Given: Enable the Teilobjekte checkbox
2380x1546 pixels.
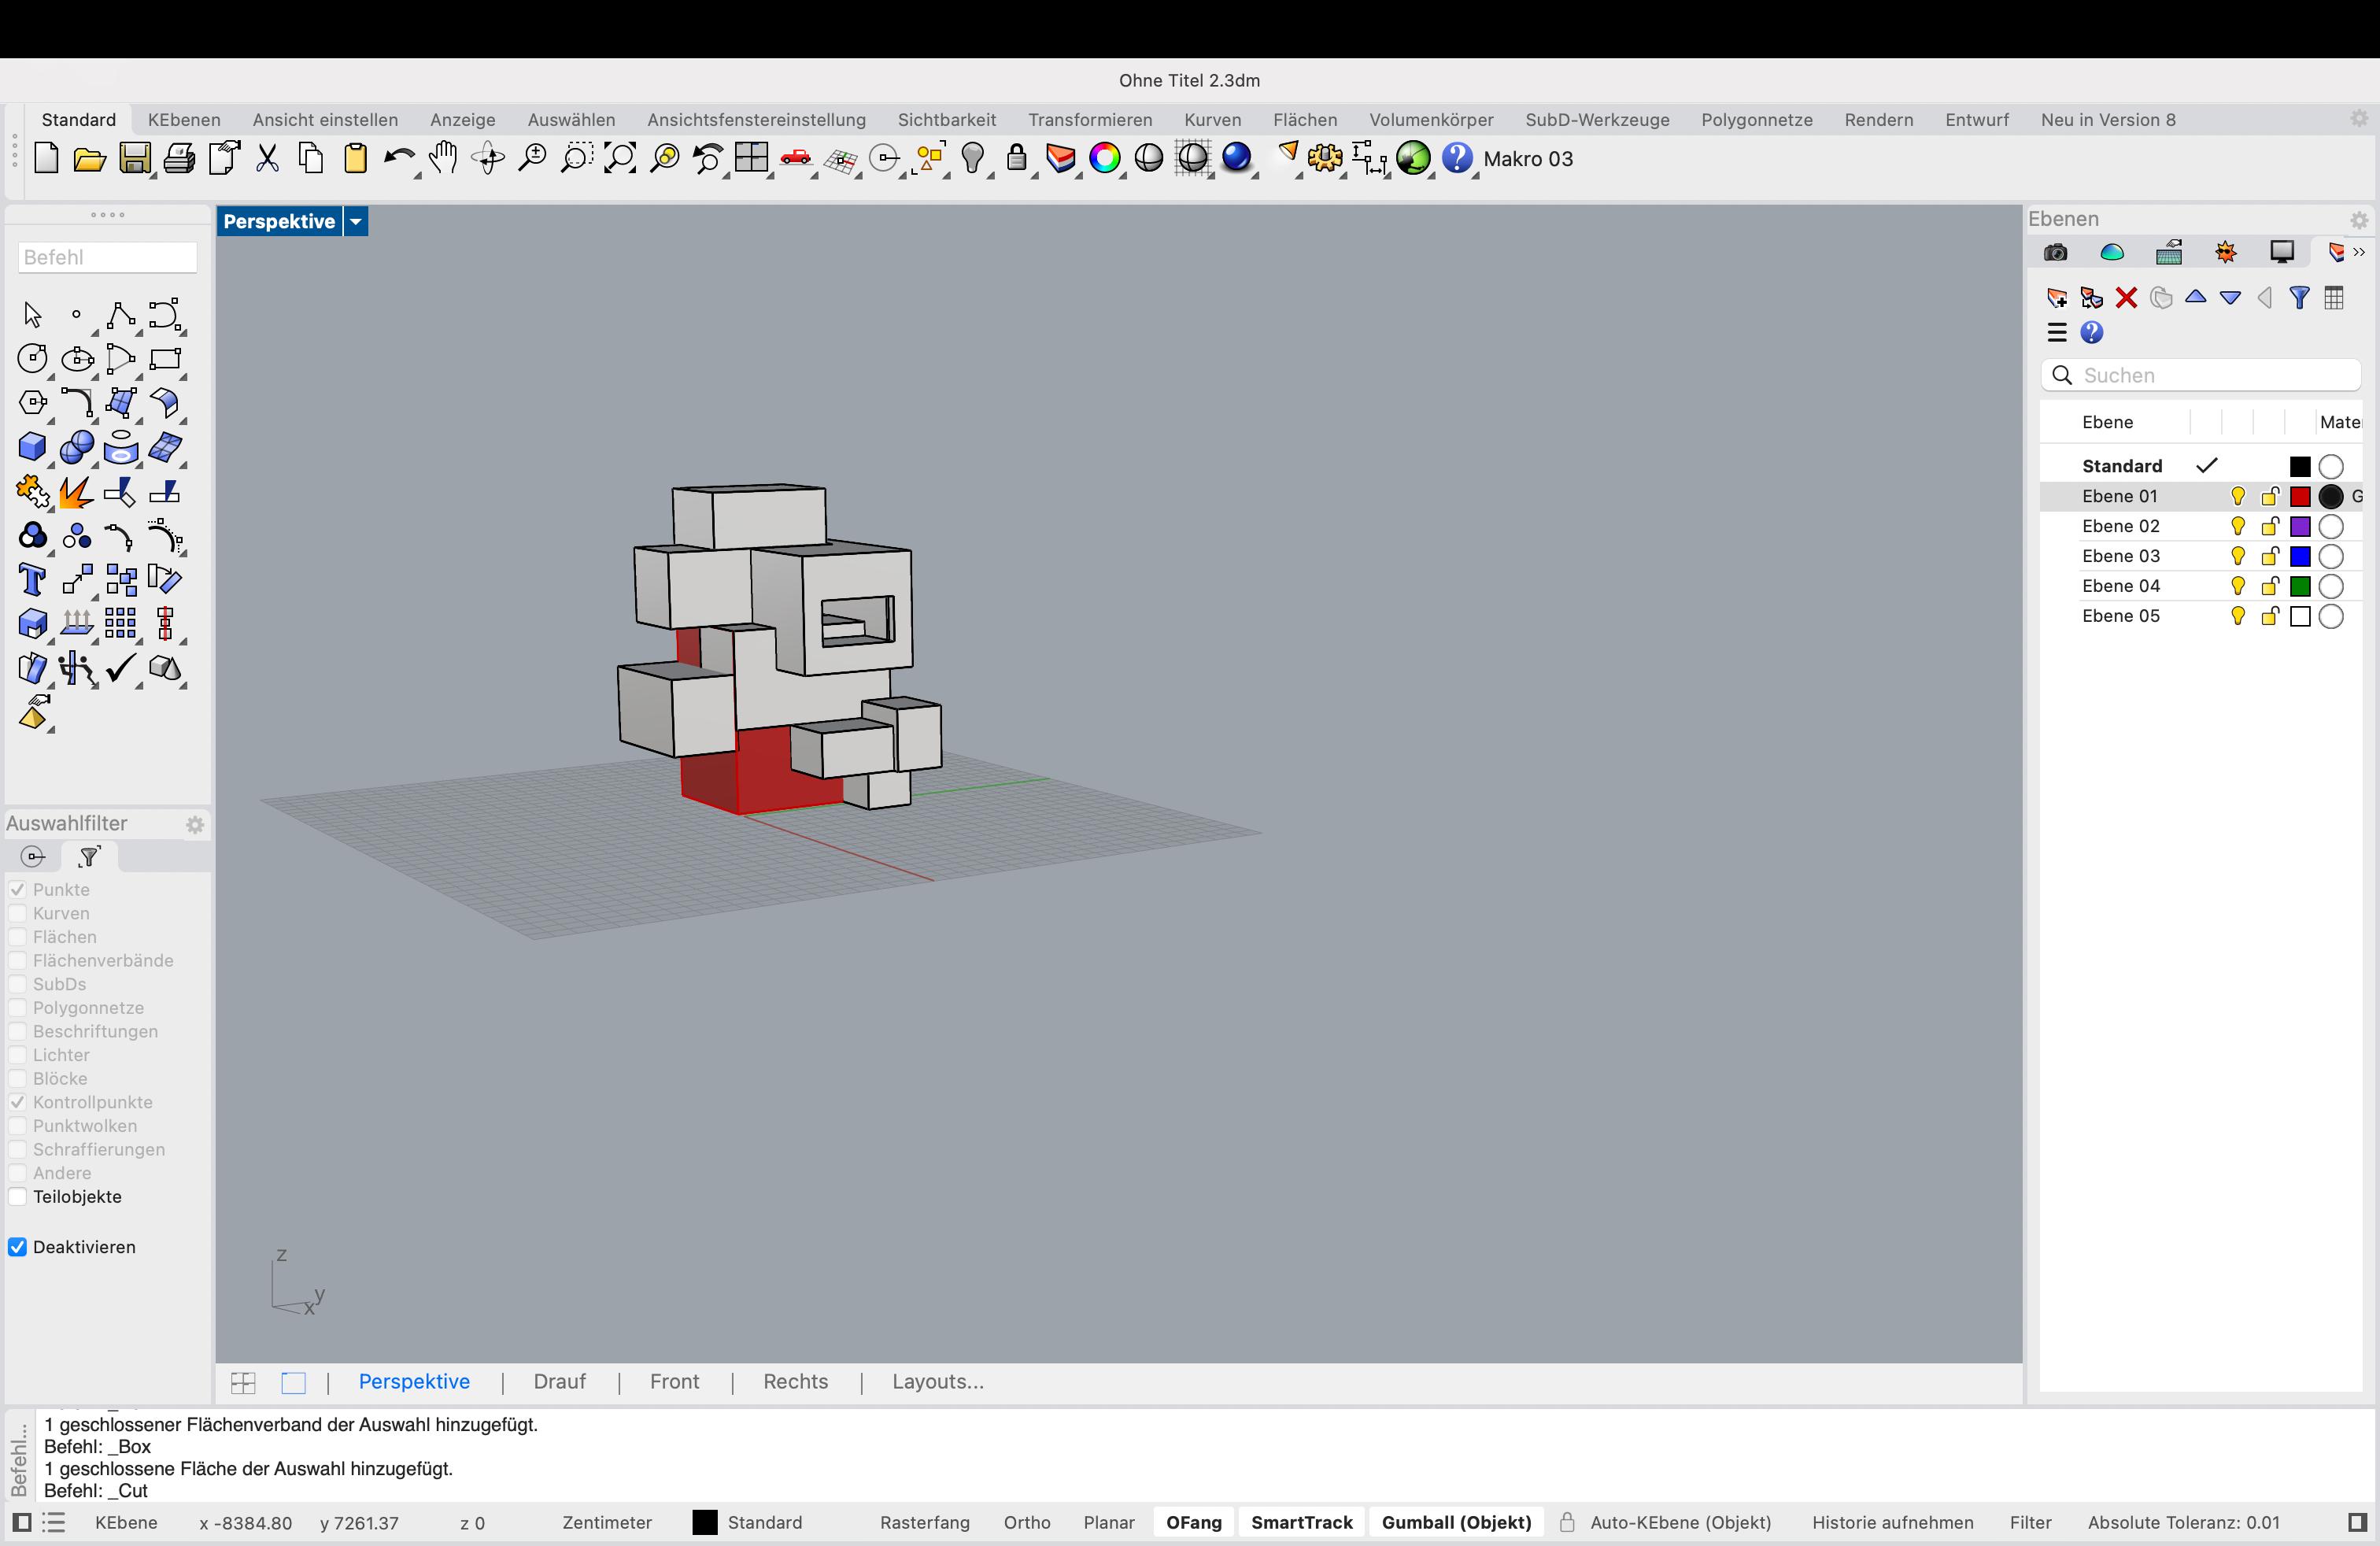Looking at the screenshot, I should (x=18, y=1197).
